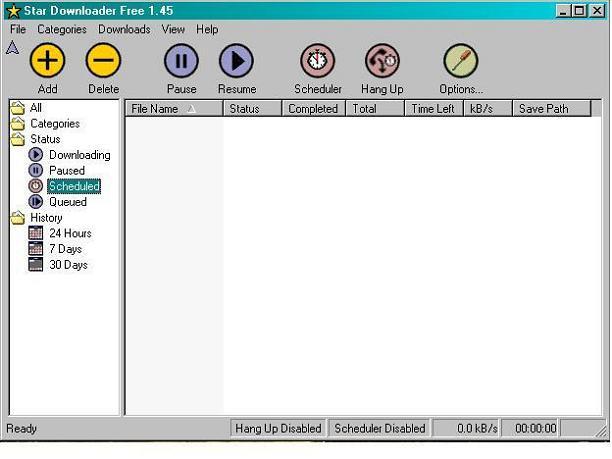Click the Hang Up phone icon
The height and width of the screenshot is (459, 612).
(382, 61)
